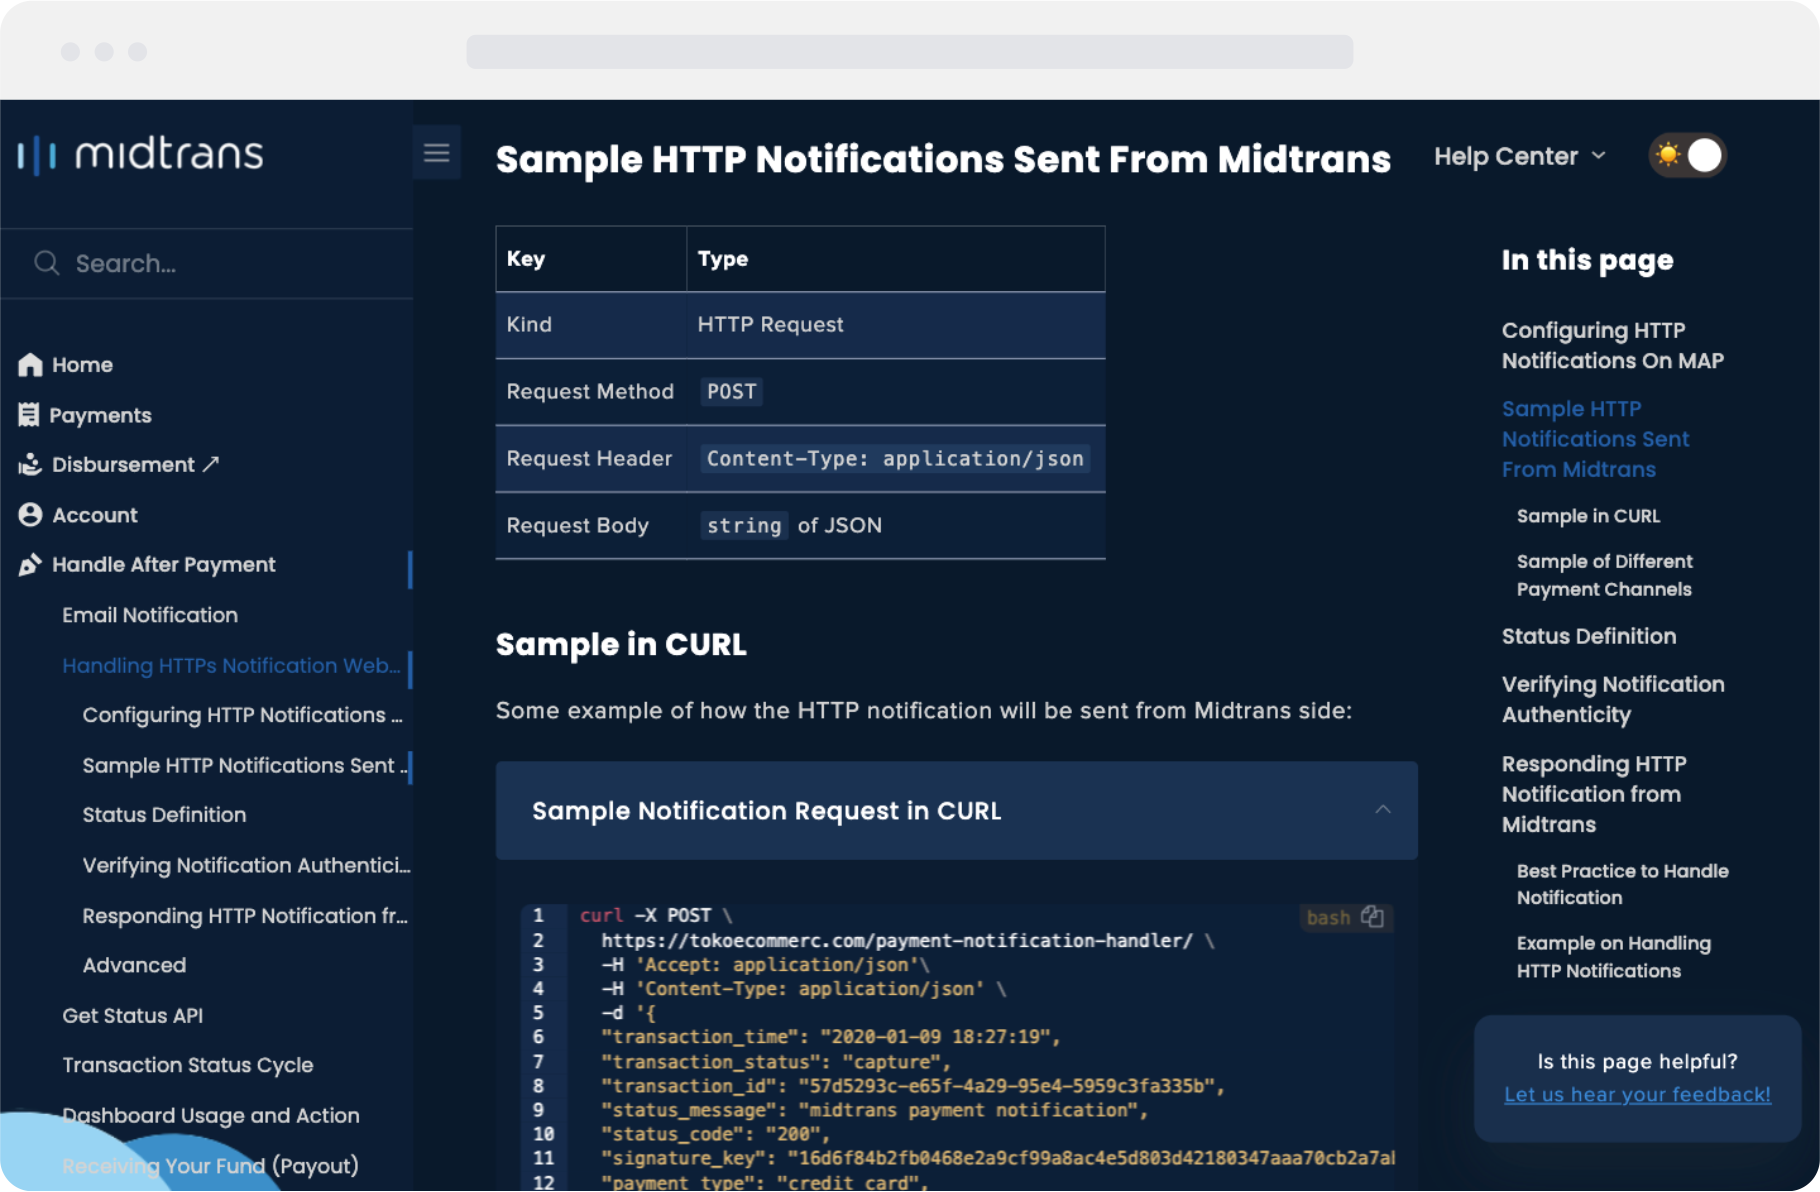Open Verifying Notification Authenticity sidebar item

tap(246, 865)
